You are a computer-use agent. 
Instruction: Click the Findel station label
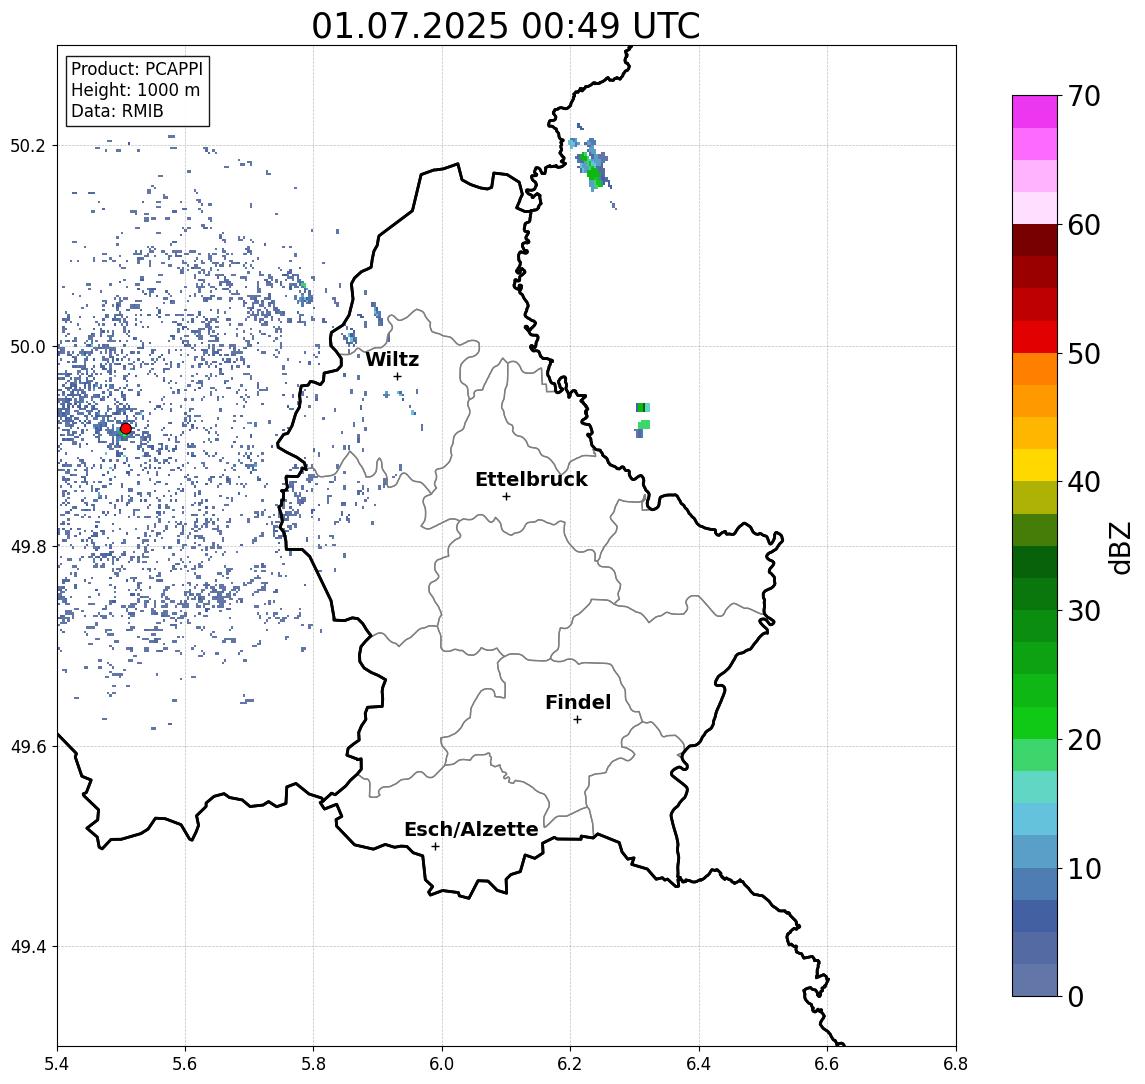[578, 702]
